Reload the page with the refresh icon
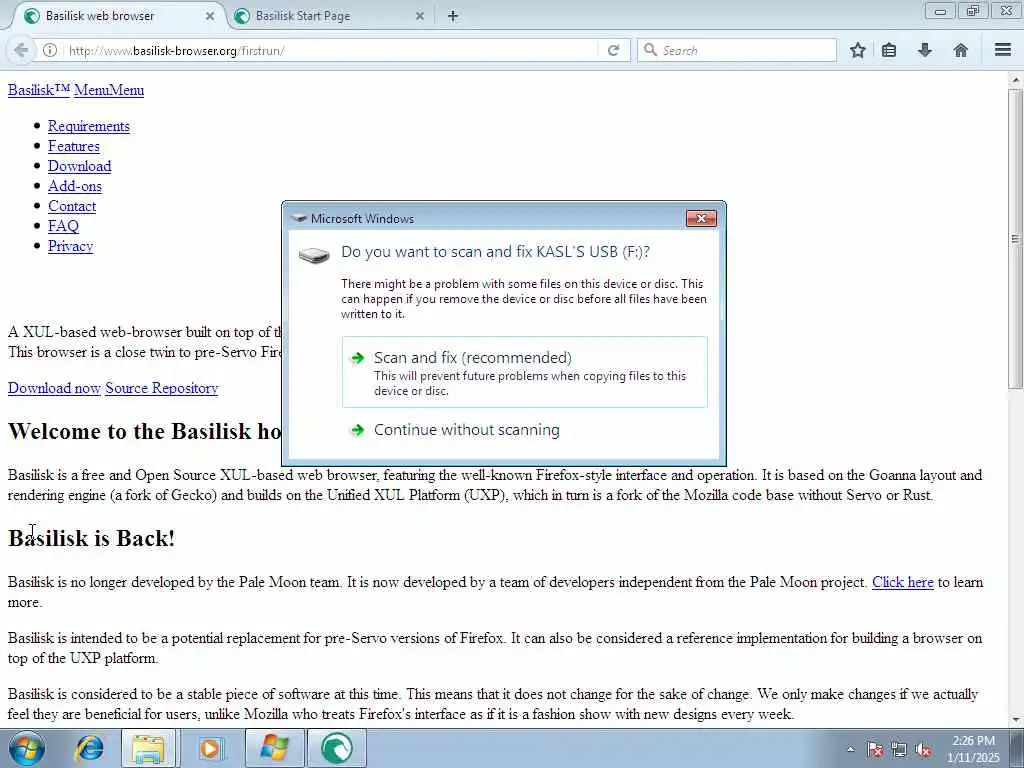The height and width of the screenshot is (768, 1024). (613, 50)
